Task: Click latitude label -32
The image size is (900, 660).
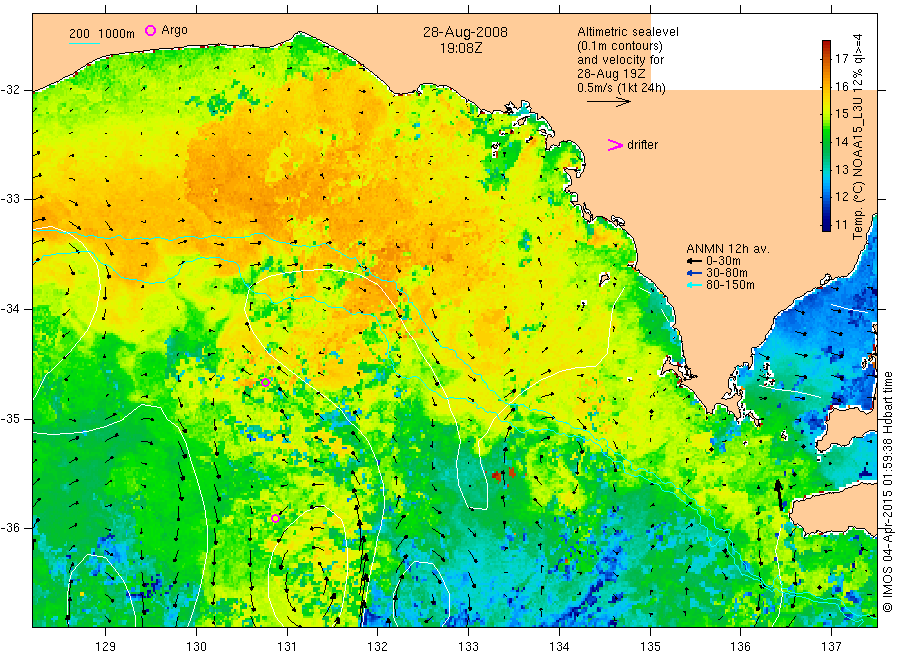Action: [10, 90]
